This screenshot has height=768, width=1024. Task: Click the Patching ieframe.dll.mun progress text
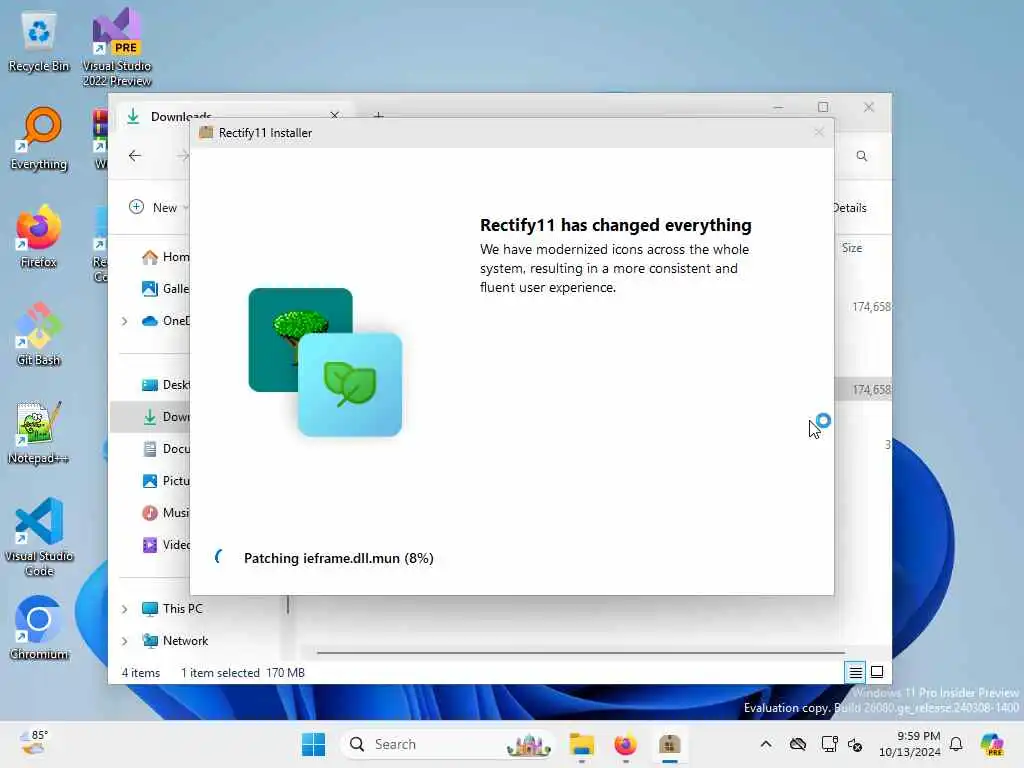[x=338, y=558]
